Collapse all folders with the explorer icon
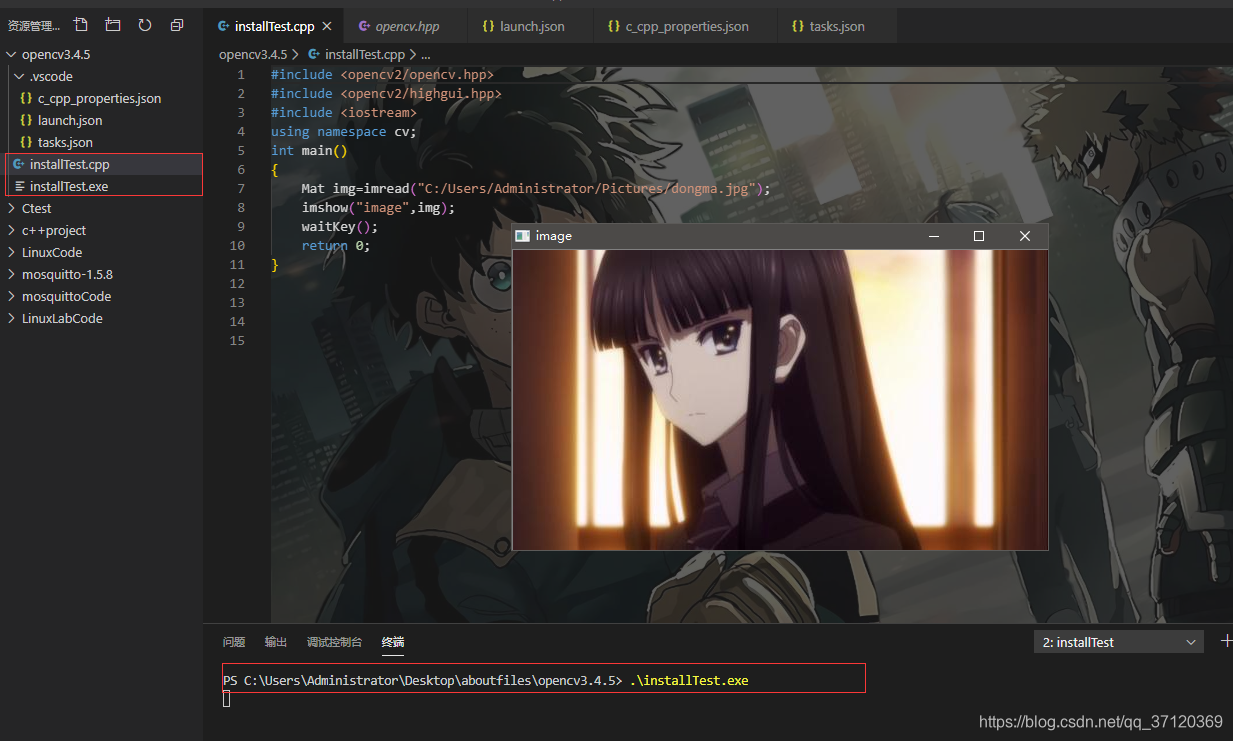Viewport: 1233px width, 741px height. (x=177, y=25)
